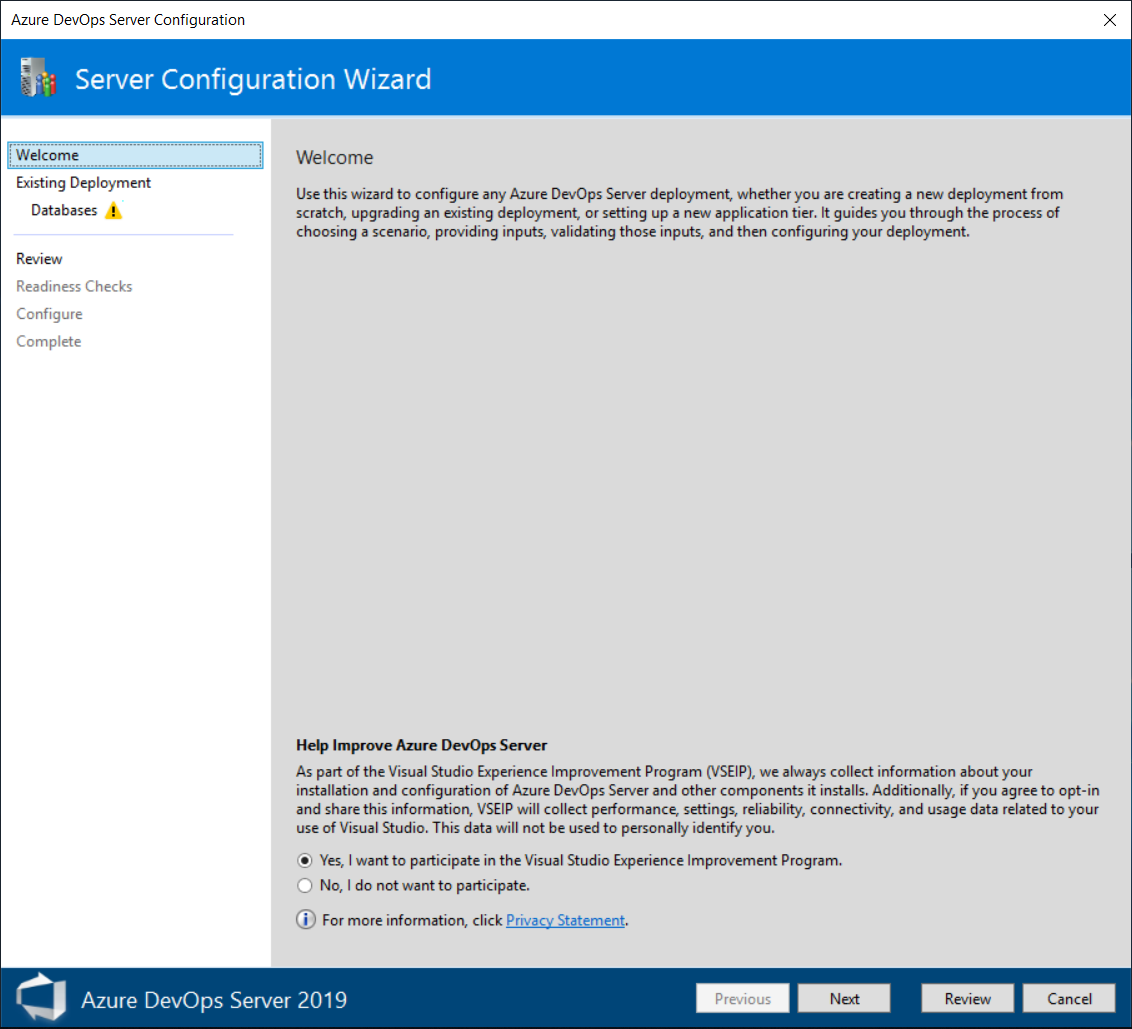Click the Review button in footer

(x=967, y=998)
